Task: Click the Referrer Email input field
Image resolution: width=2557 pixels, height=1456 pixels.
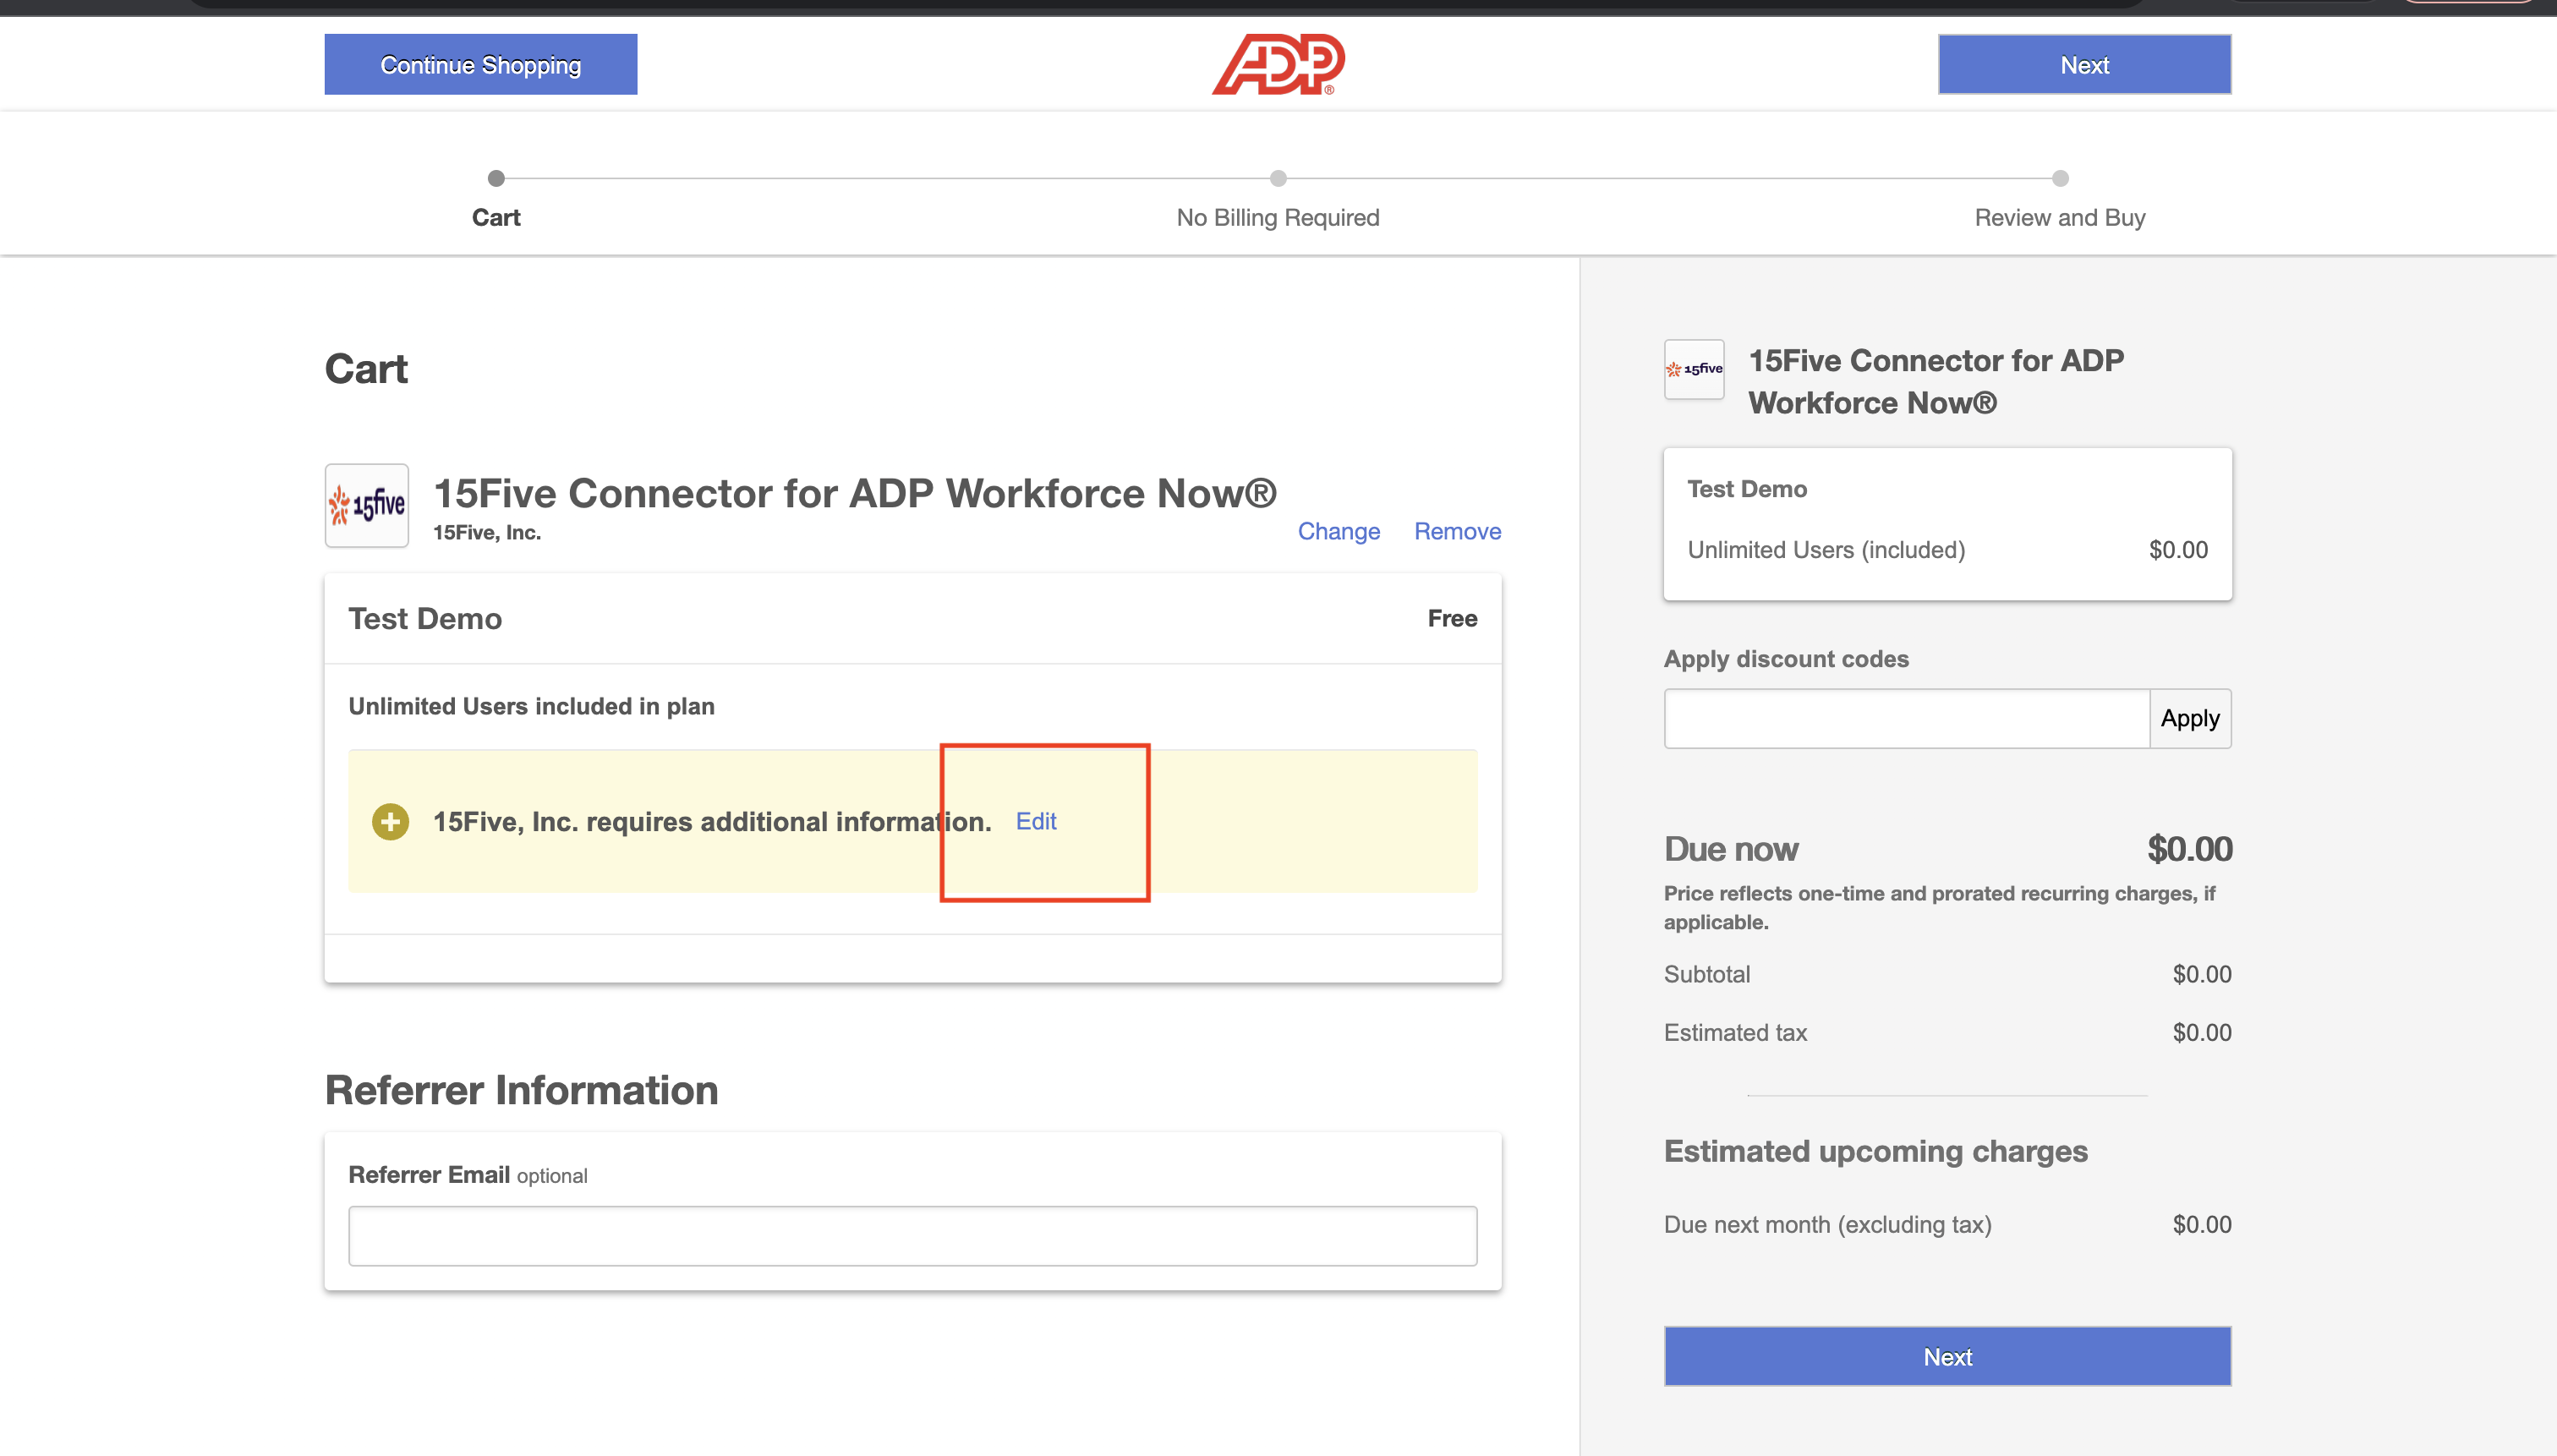Action: tap(913, 1234)
